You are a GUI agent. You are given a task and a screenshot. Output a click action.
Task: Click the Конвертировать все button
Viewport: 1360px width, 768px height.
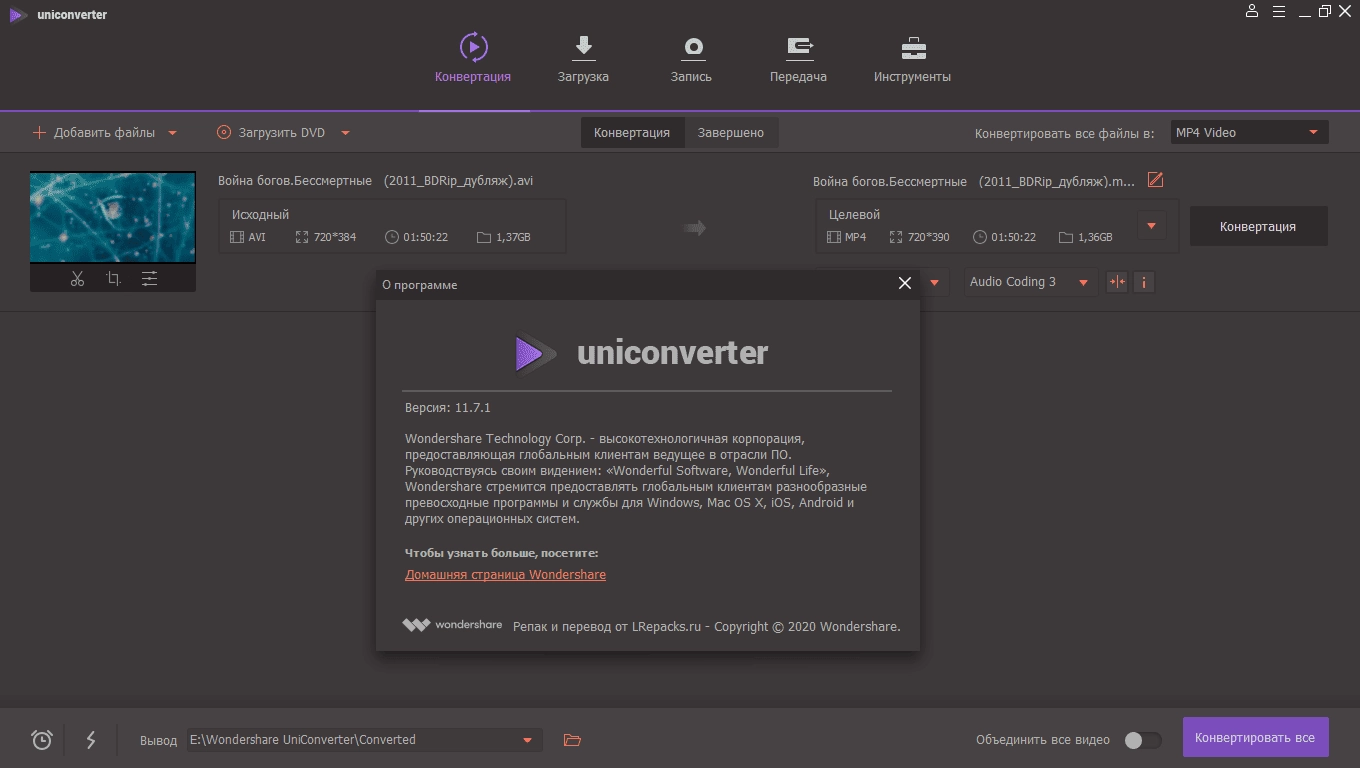tap(1255, 738)
